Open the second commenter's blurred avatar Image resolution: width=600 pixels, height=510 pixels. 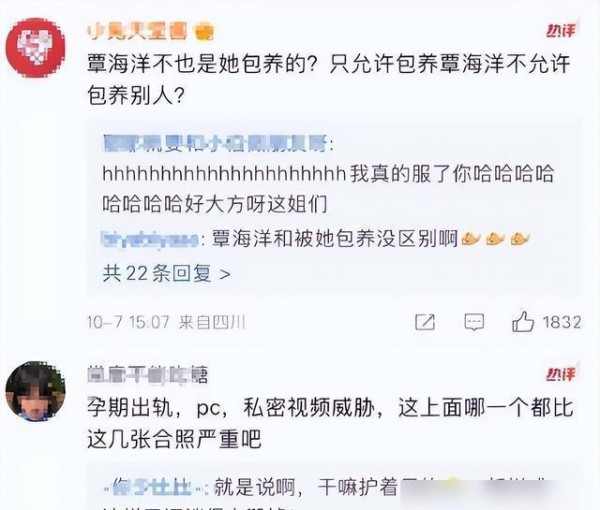(35, 391)
